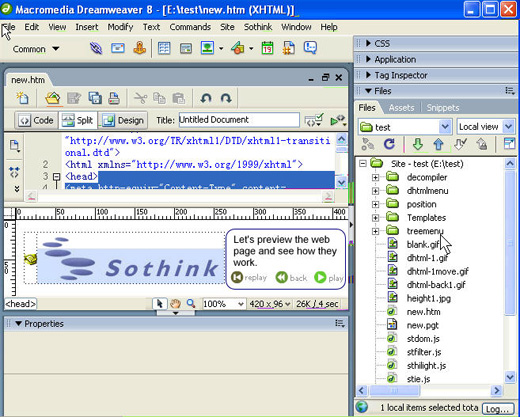Viewport: 520px width, 417px height.
Task: Click the Cut scissors icon
Action: pos(140,98)
